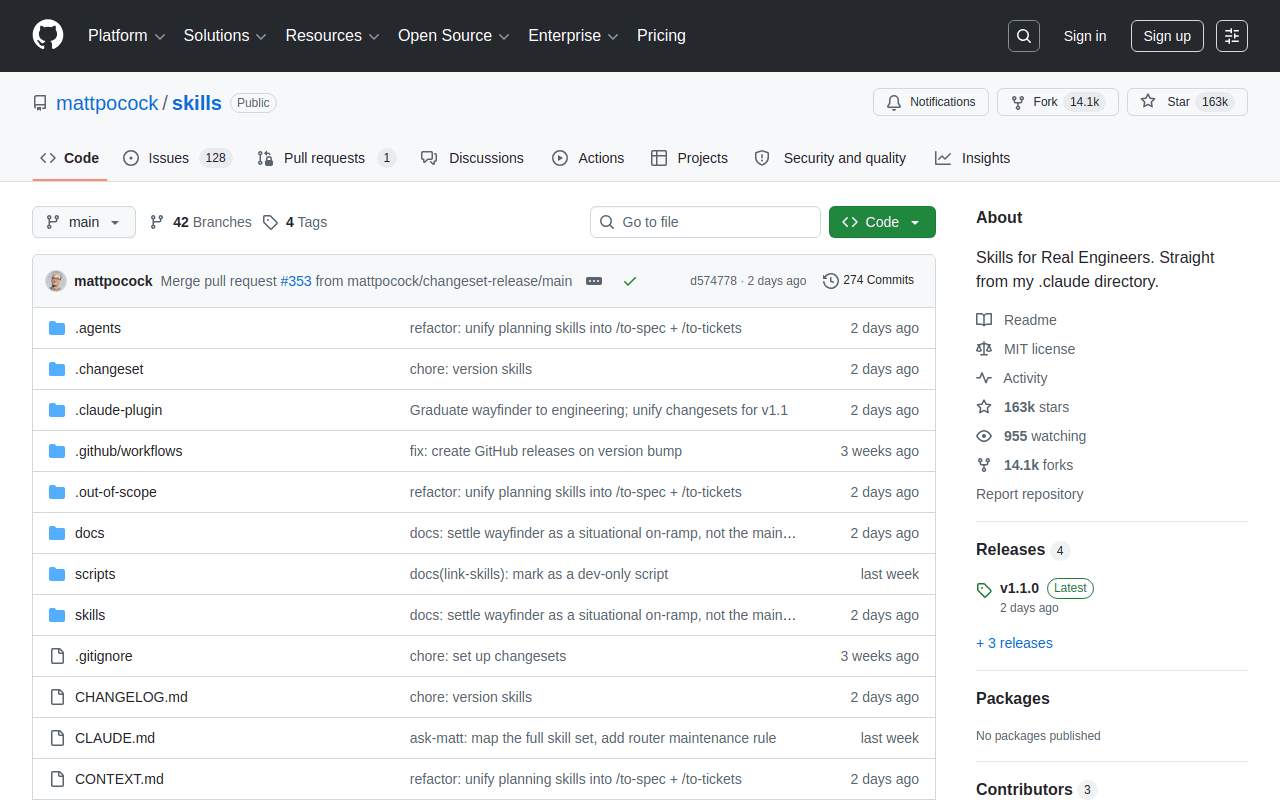Open pull request #353 link
The height and width of the screenshot is (800, 1280).
(296, 281)
